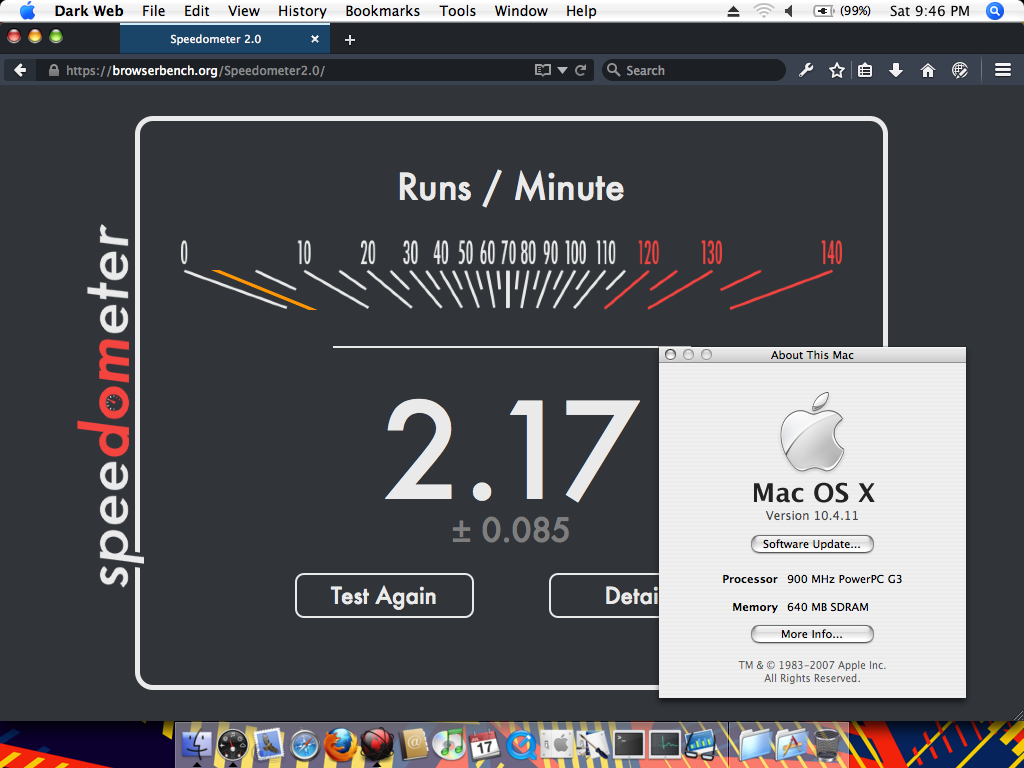Open the Downloads arrow icon
Image resolution: width=1024 pixels, height=768 pixels.
[x=896, y=71]
